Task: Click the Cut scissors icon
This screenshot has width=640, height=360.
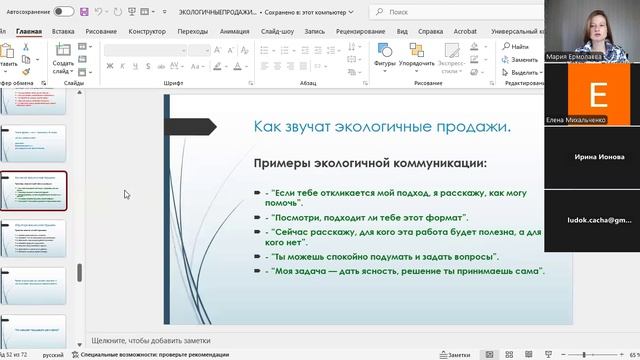Action: (x=26, y=47)
